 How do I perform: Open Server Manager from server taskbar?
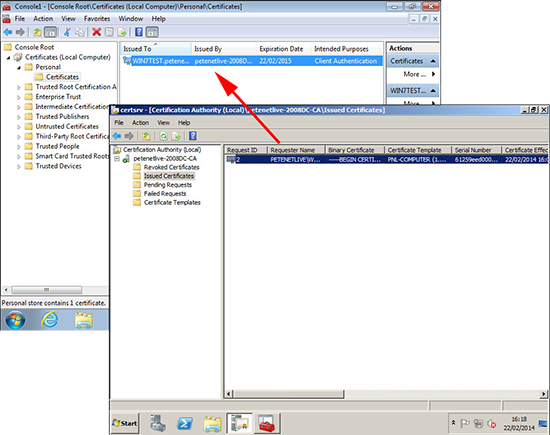(157, 423)
